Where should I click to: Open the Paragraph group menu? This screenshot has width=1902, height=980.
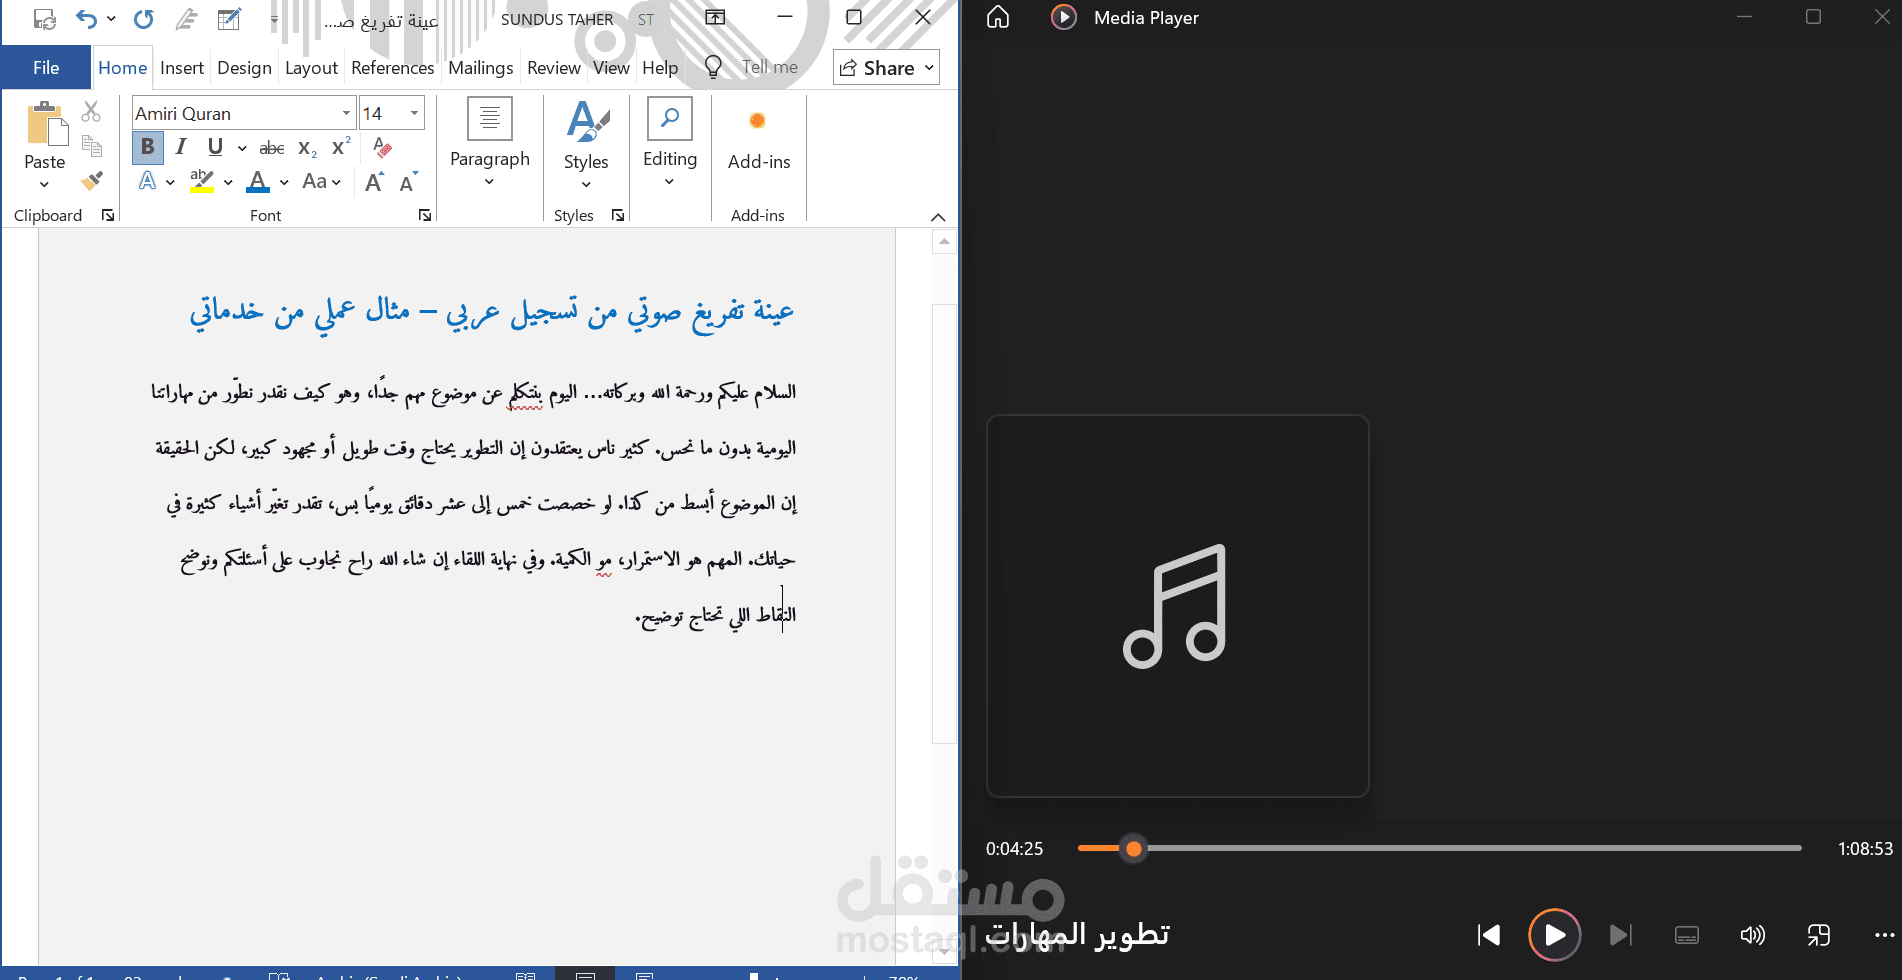pyautogui.click(x=490, y=142)
